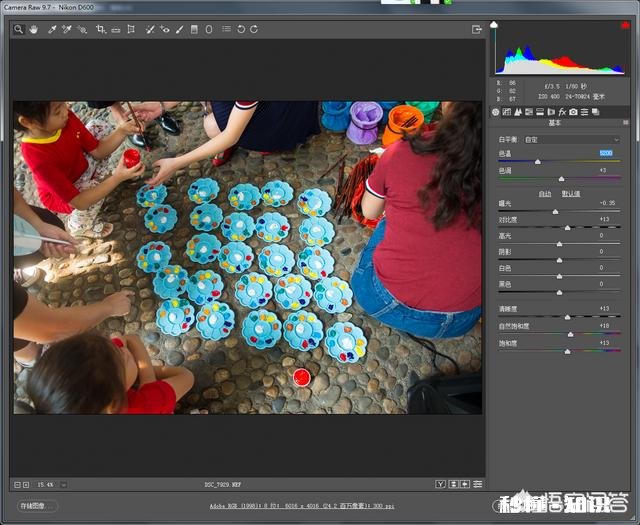Select the Hand tool
This screenshot has height=525, width=640.
point(33,29)
